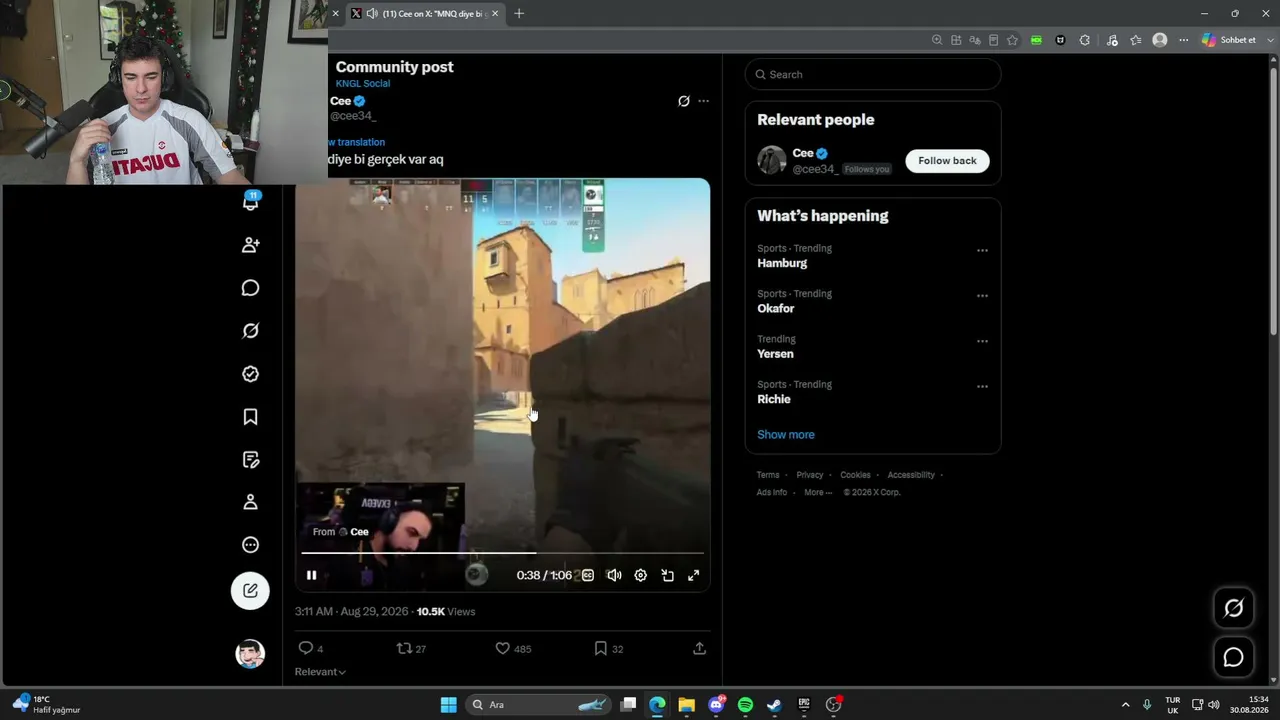Open Bookmarks in the X sidebar
Viewport: 1280px width, 720px height.
(x=251, y=417)
